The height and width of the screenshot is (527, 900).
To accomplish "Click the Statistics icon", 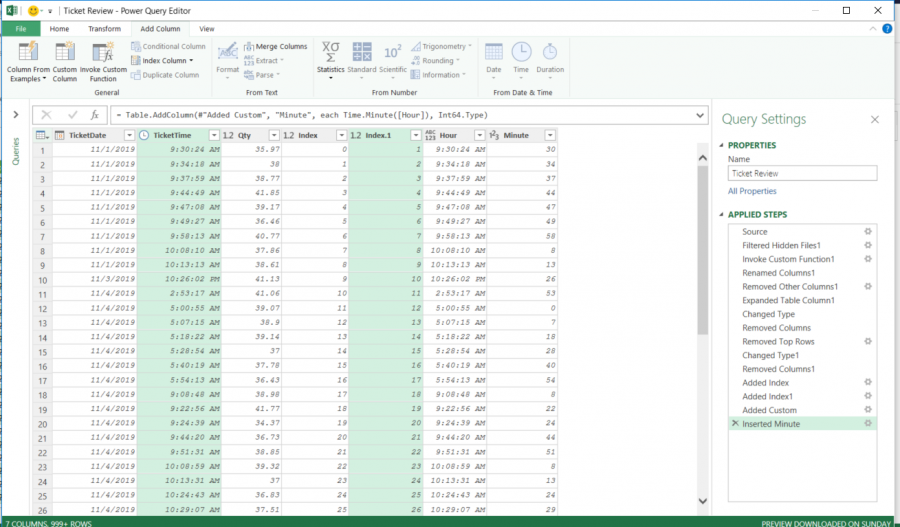I will [x=331, y=52].
